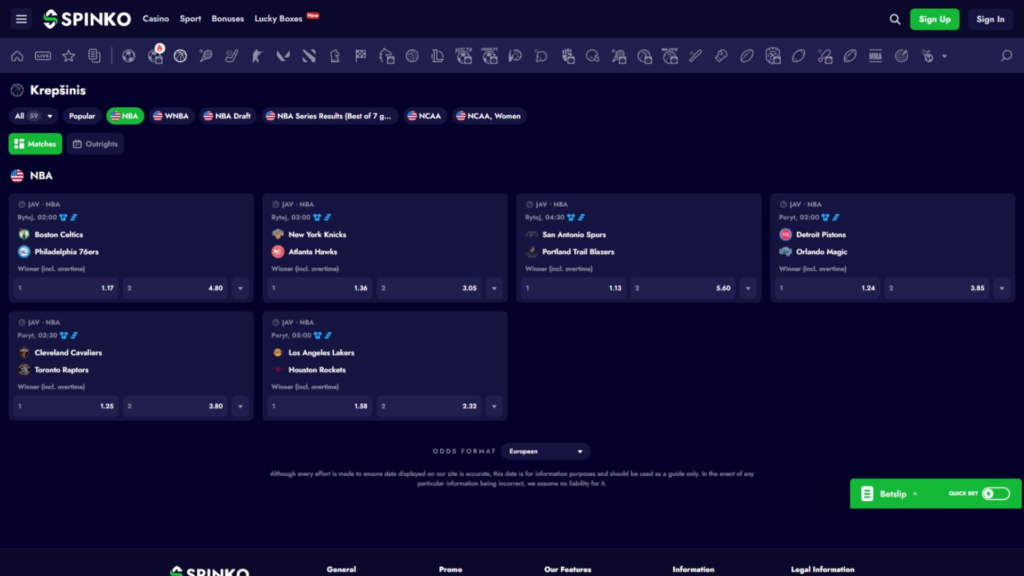Select the NCAA league chip
Screen dimensions: 1024x576
click(424, 116)
